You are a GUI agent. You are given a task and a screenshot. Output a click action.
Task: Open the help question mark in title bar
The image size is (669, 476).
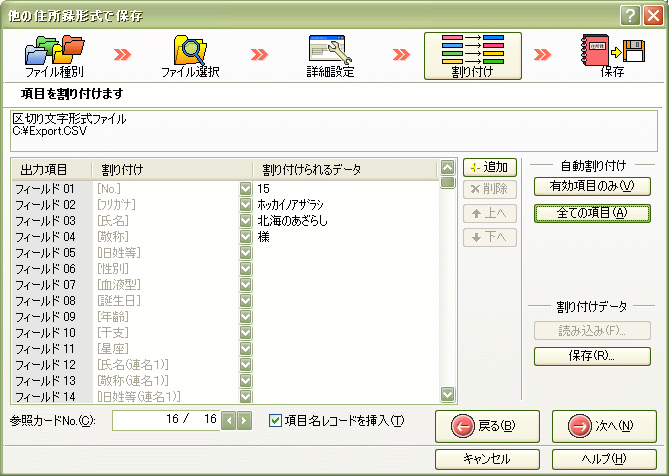click(x=630, y=16)
